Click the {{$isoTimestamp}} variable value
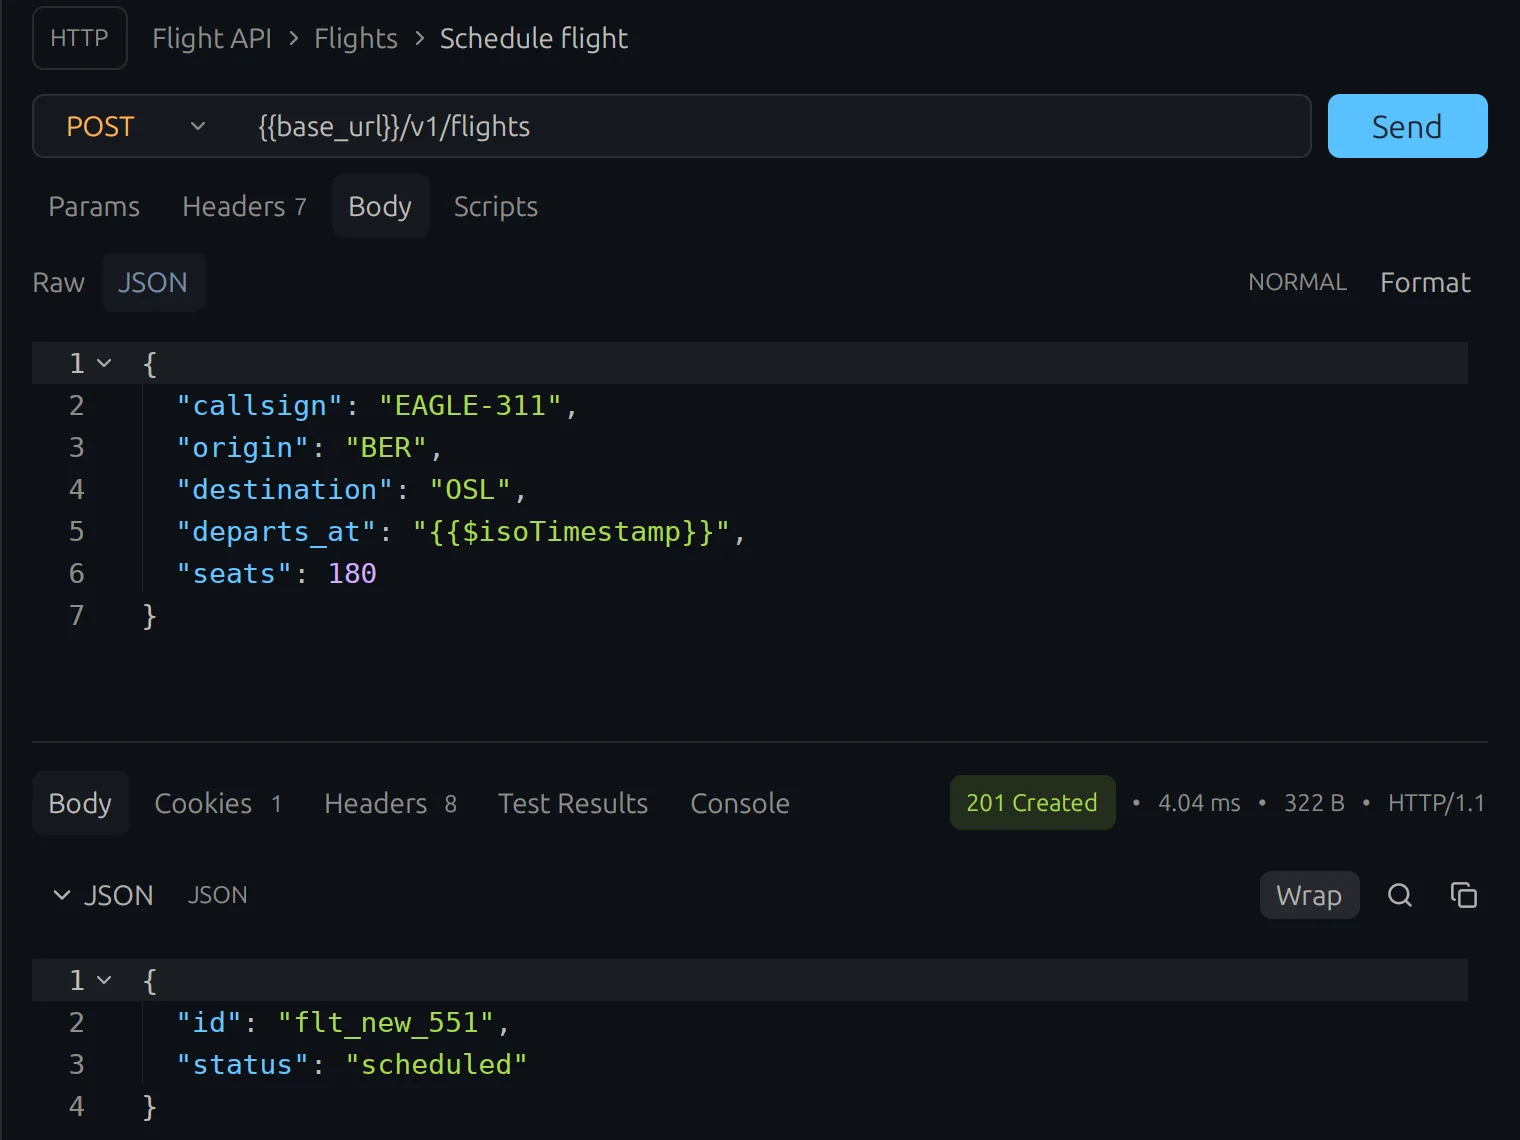The height and width of the screenshot is (1140, 1520). [x=571, y=531]
